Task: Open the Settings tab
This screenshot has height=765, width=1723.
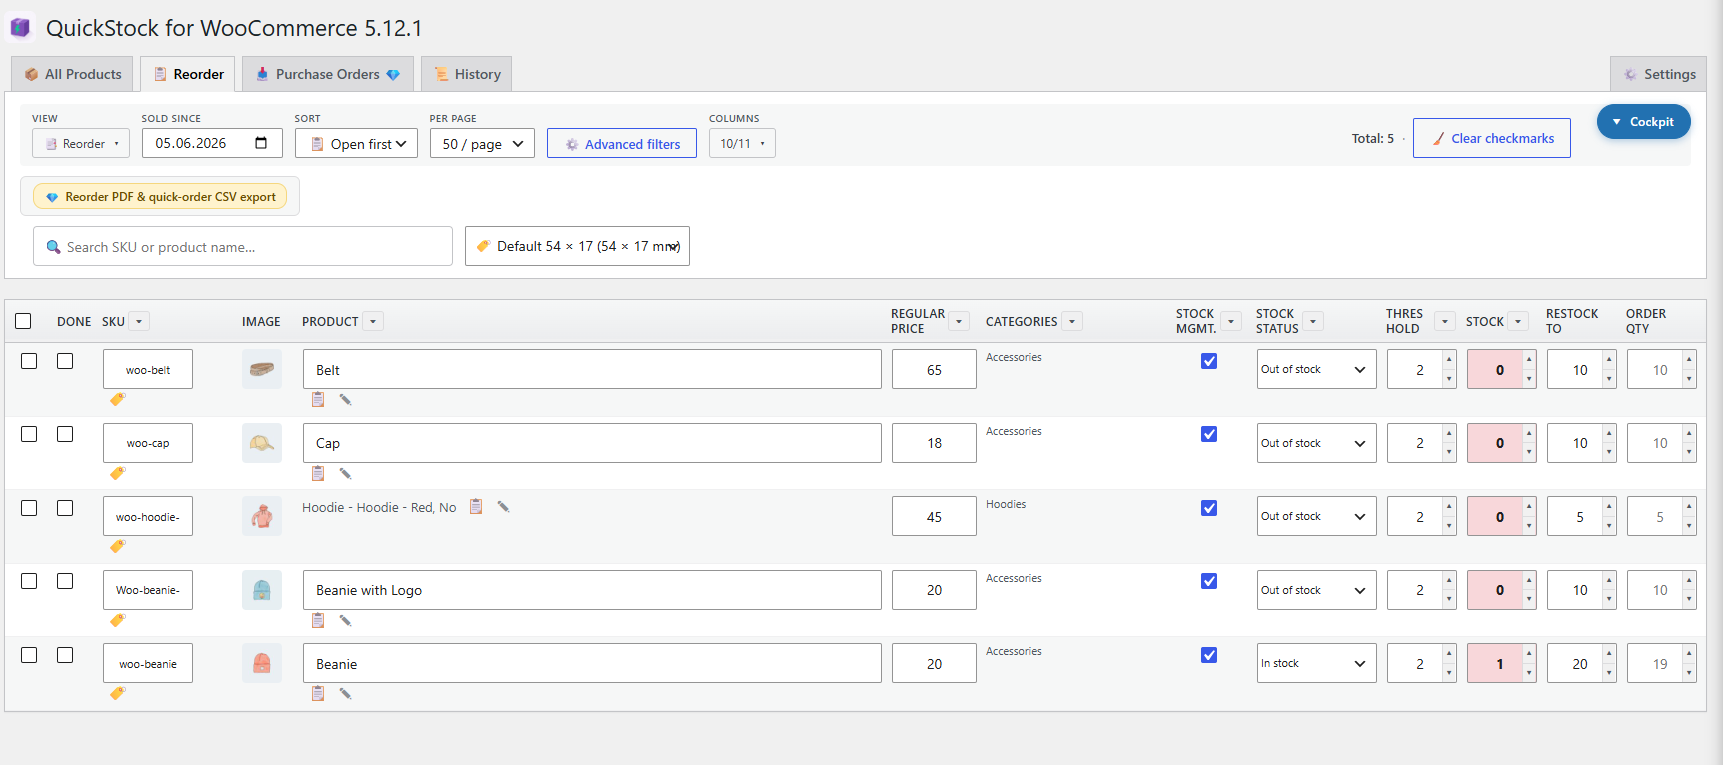Action: 1658,74
